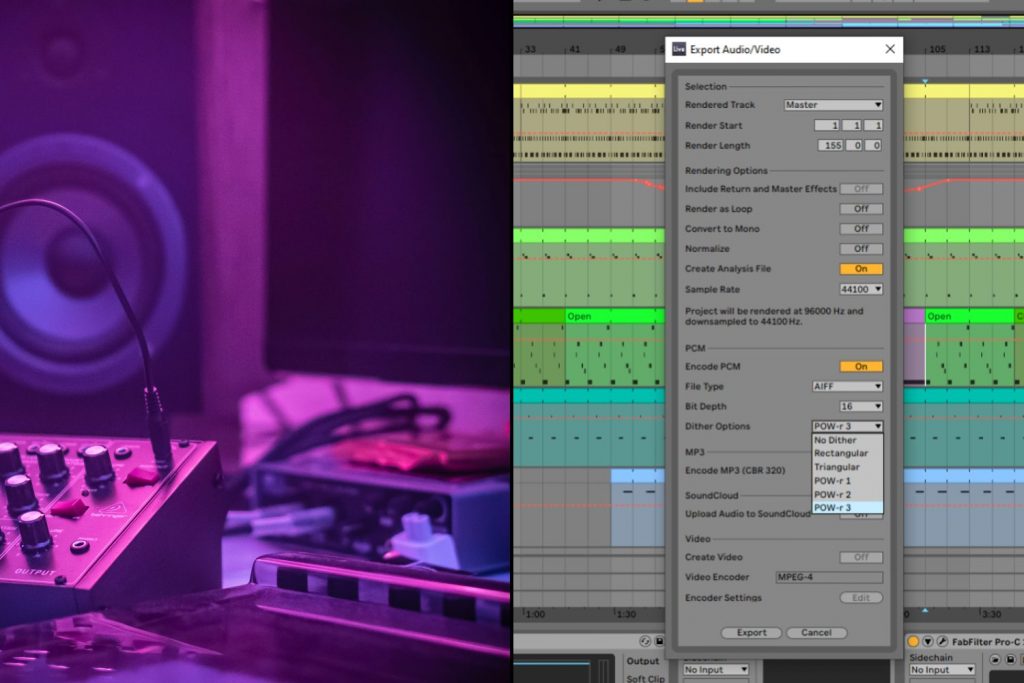Open the Rendered Track dropdown set to Master
The width and height of the screenshot is (1024, 683).
pos(833,104)
